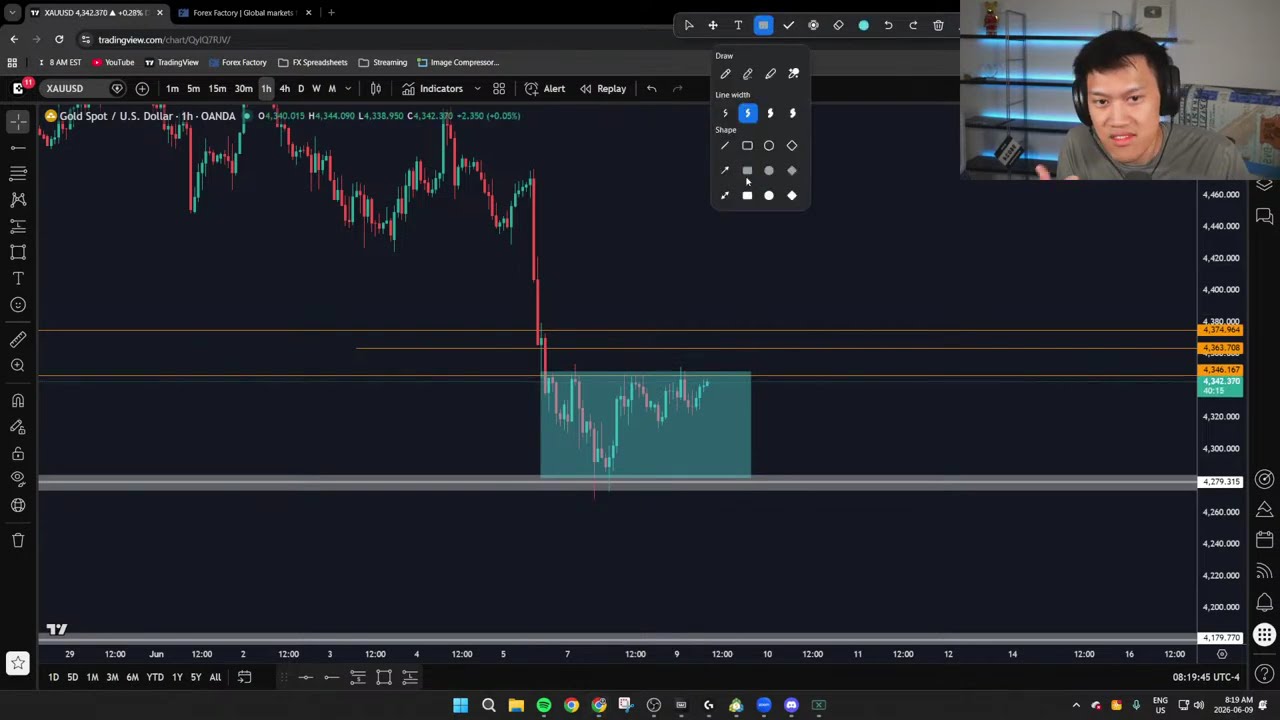Open the Indicators dialog
This screenshot has width=1280, height=720.
click(x=433, y=88)
